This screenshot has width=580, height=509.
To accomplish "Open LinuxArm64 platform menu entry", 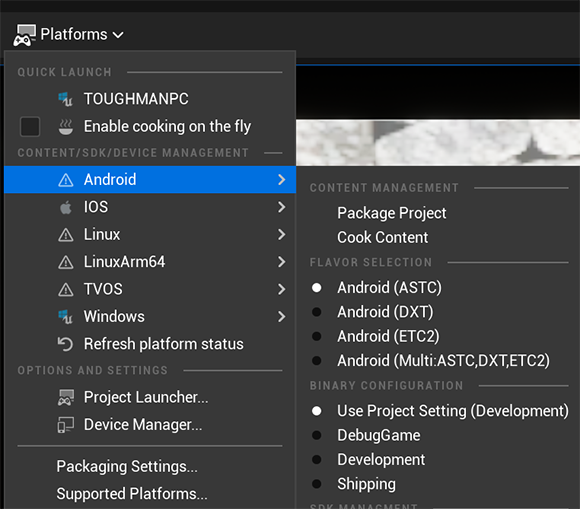I will click(x=150, y=262).
